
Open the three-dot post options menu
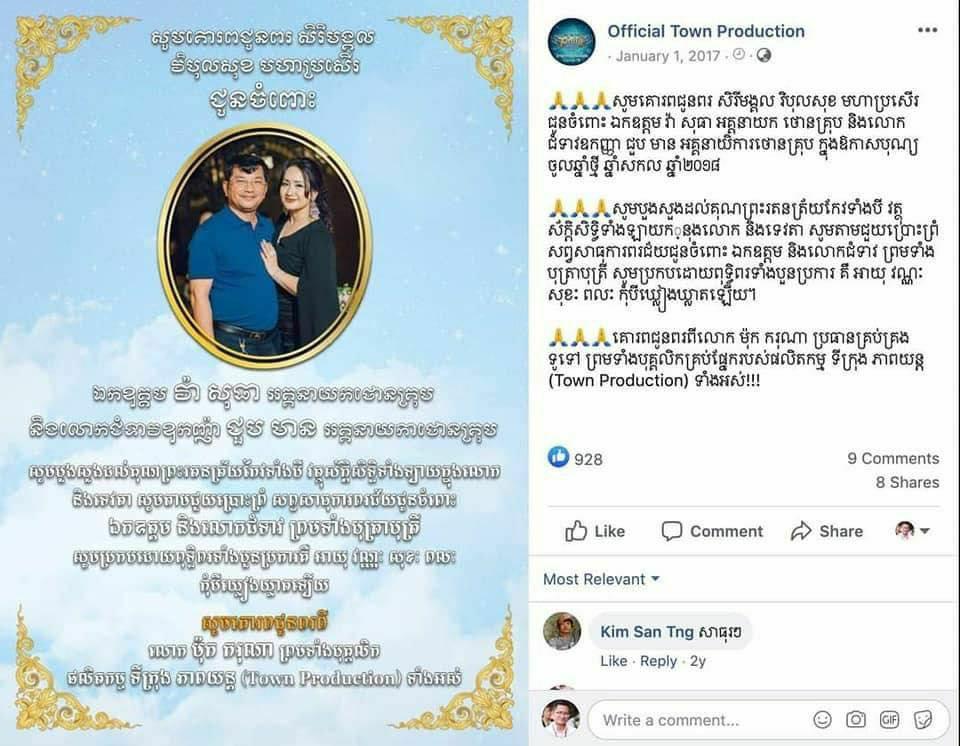click(x=927, y=30)
